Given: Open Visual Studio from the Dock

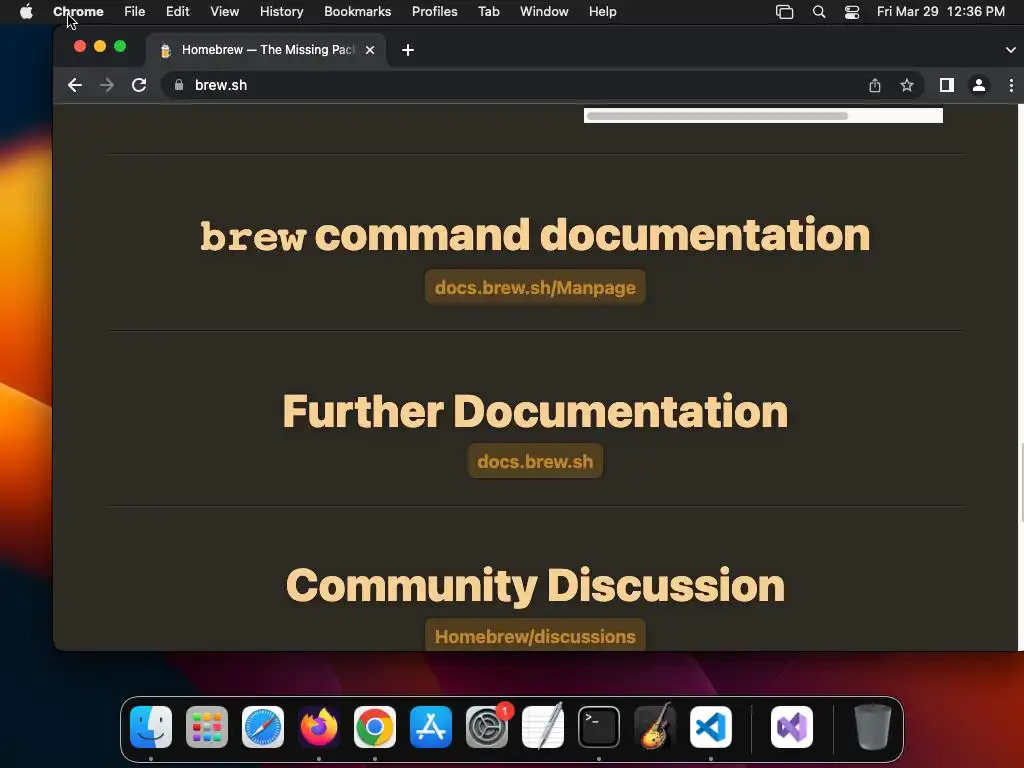Looking at the screenshot, I should coord(792,727).
